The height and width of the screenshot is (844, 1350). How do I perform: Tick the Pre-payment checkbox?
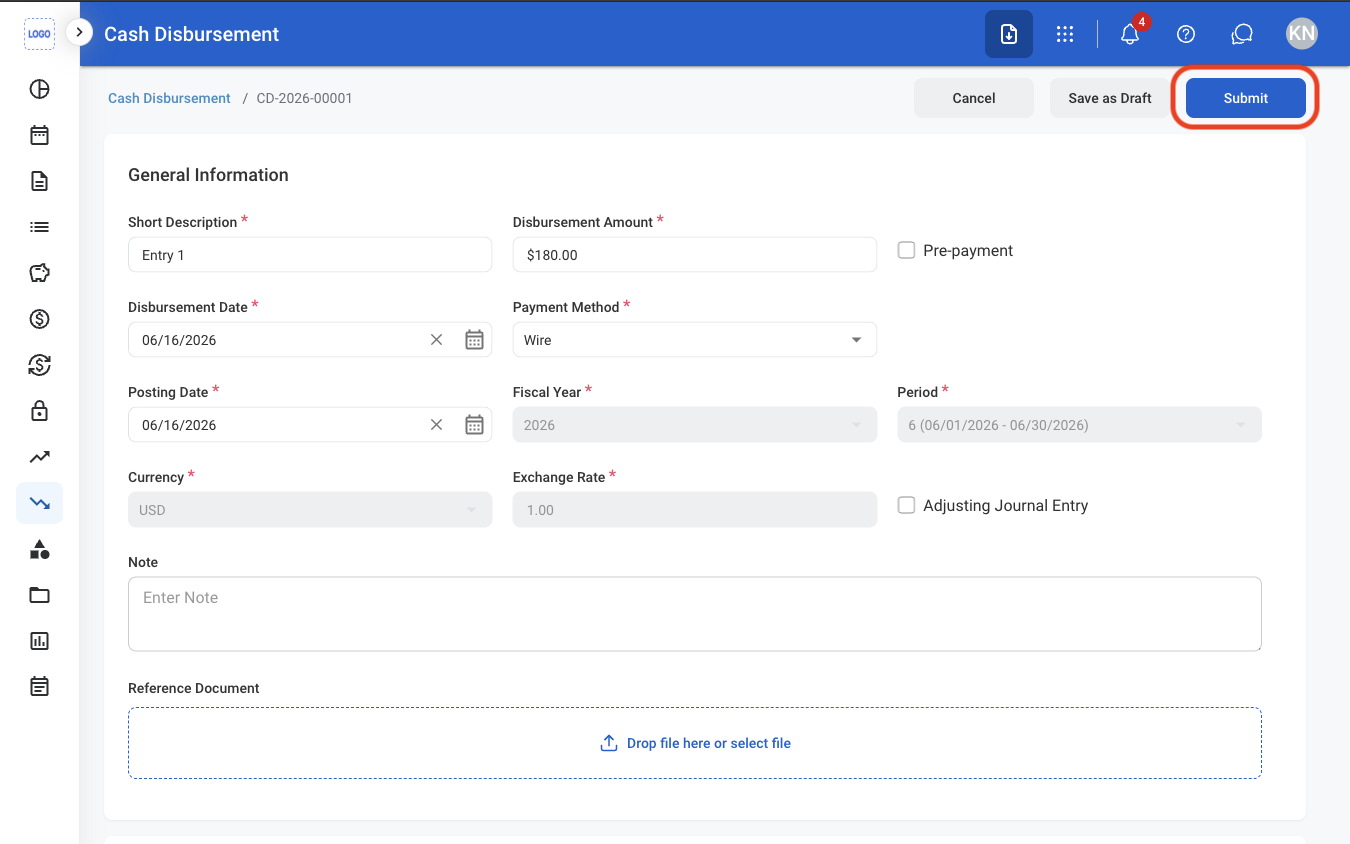[x=906, y=250]
